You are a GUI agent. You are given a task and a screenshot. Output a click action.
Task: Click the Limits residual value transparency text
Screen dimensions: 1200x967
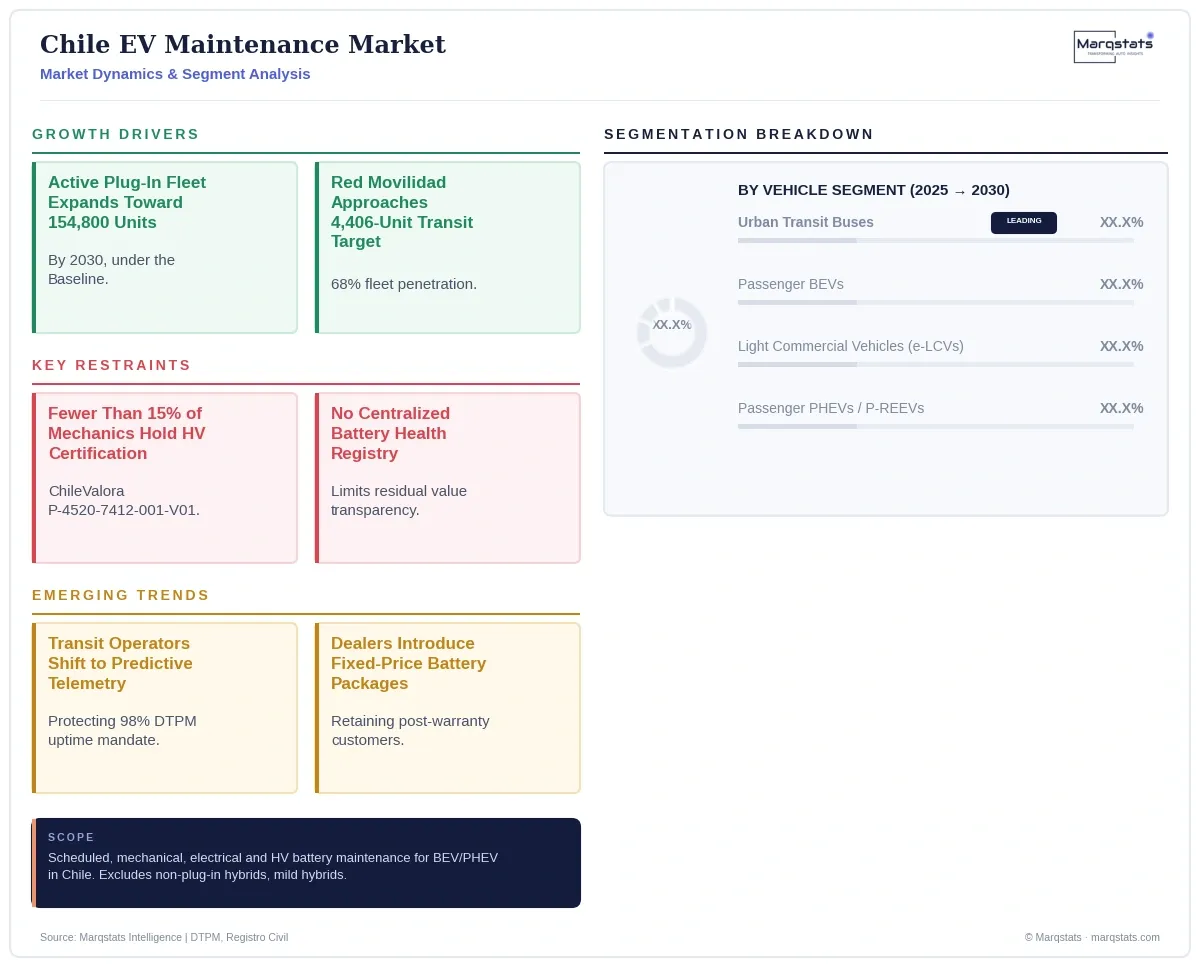click(399, 500)
